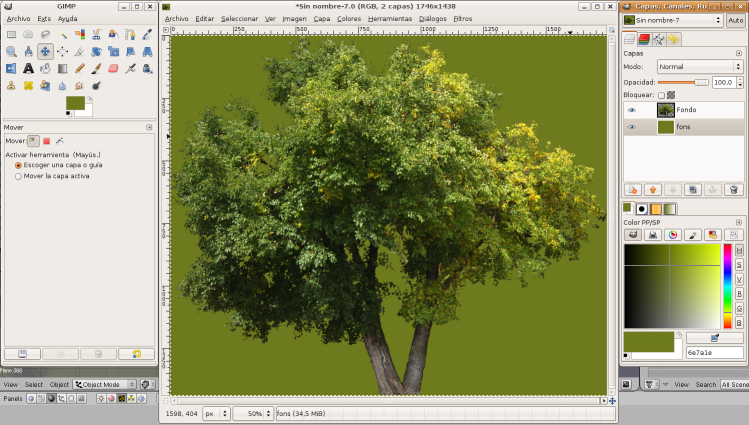This screenshot has height=425, width=749.
Task: Select the Dodge/Burn tool
Action: click(96, 86)
